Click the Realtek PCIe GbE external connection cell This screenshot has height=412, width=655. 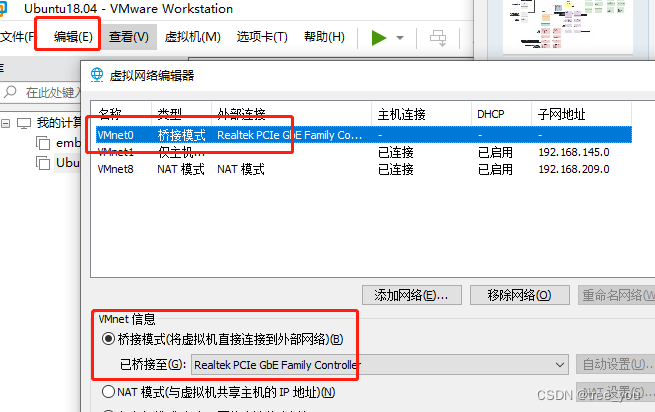point(289,135)
